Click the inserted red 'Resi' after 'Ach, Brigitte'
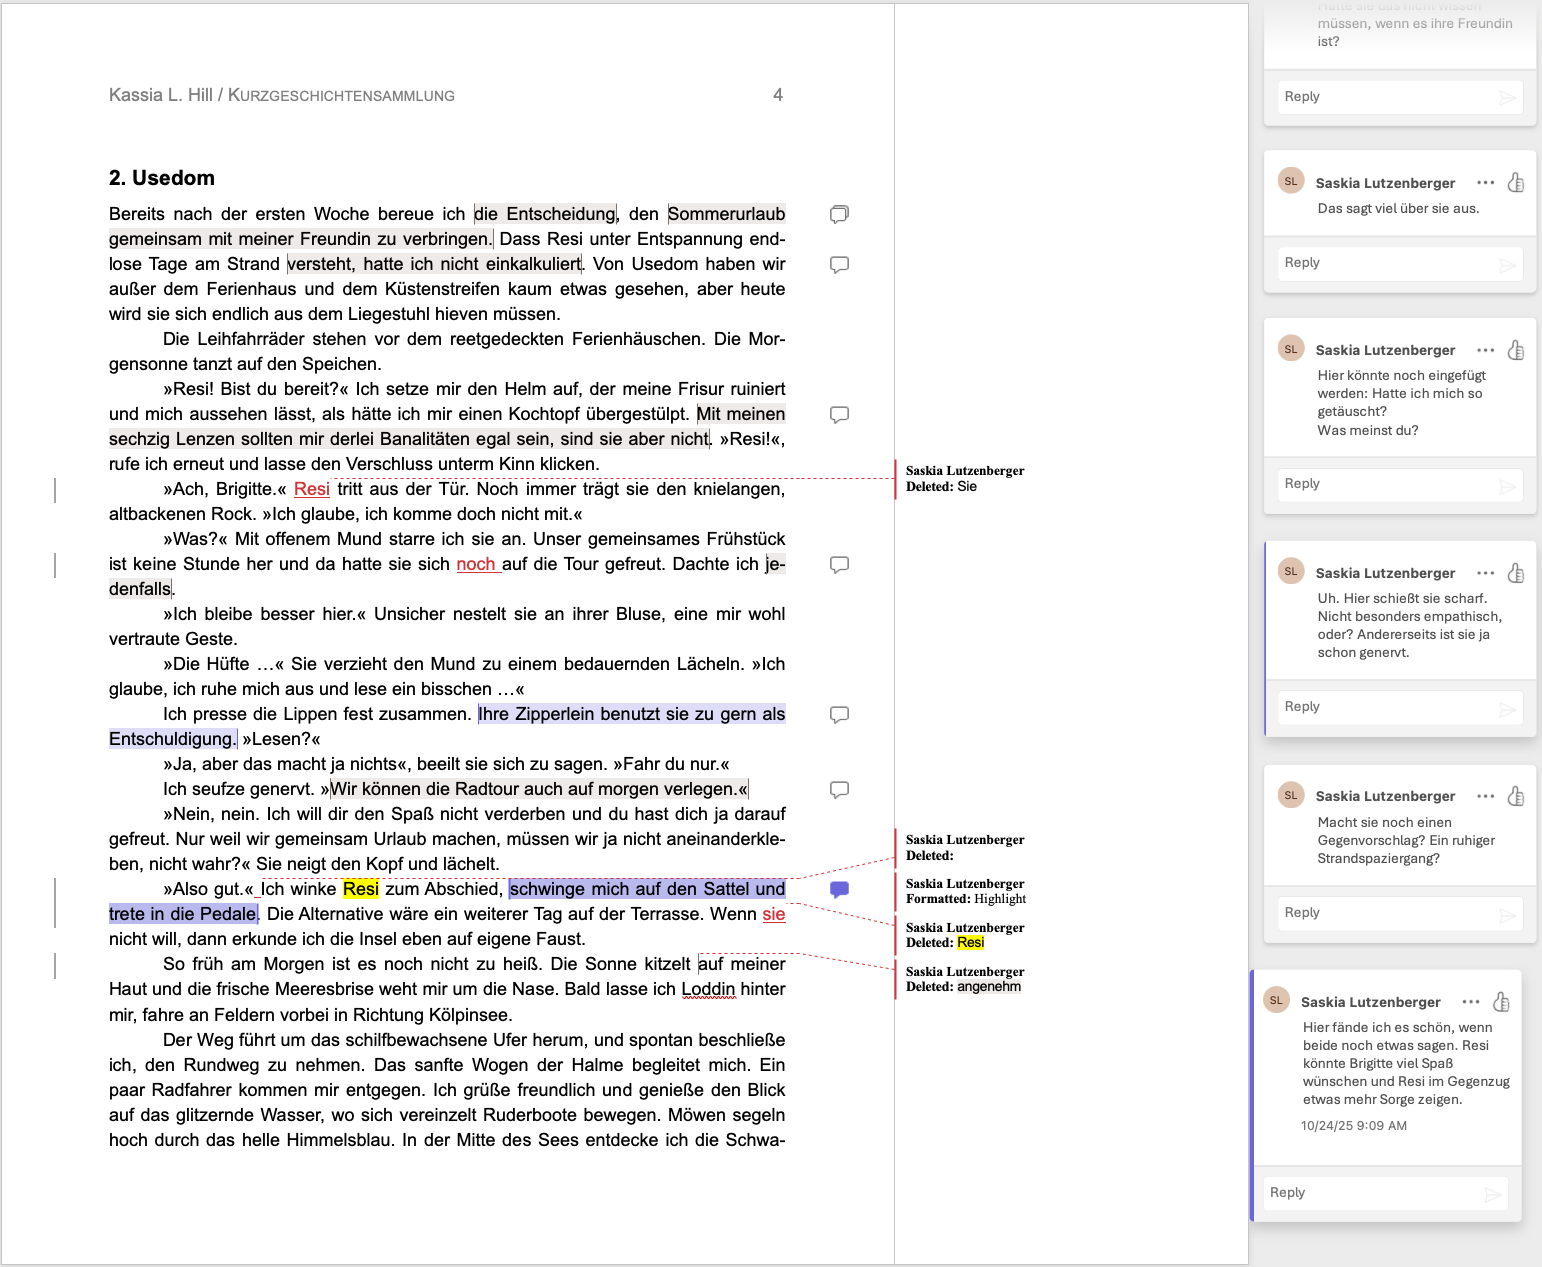 click(x=311, y=489)
